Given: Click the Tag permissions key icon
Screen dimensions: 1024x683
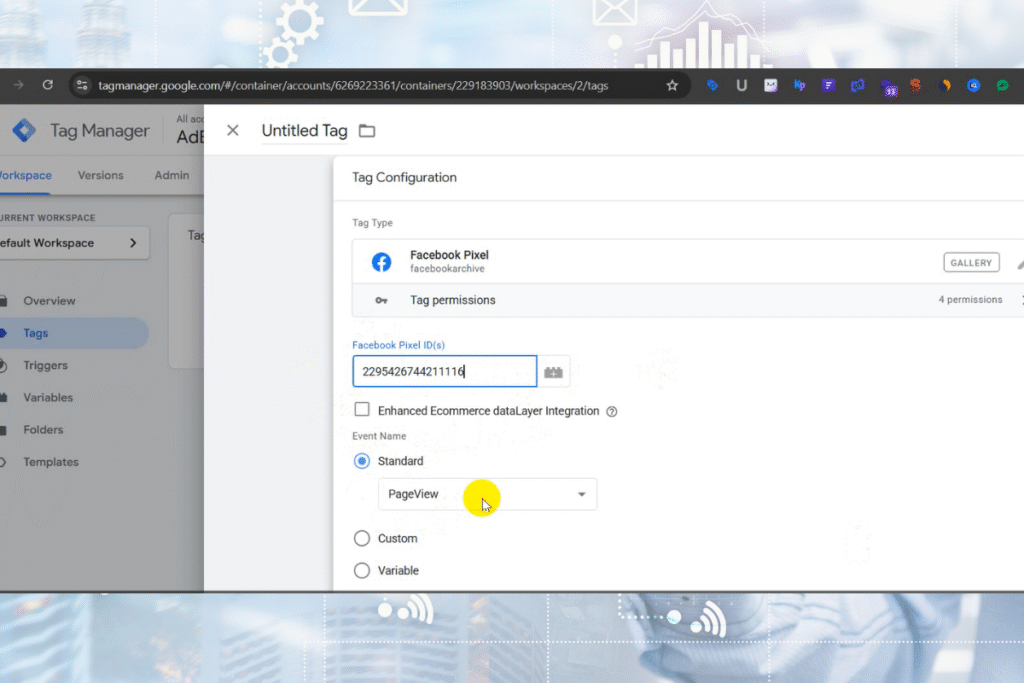Looking at the screenshot, I should [381, 300].
